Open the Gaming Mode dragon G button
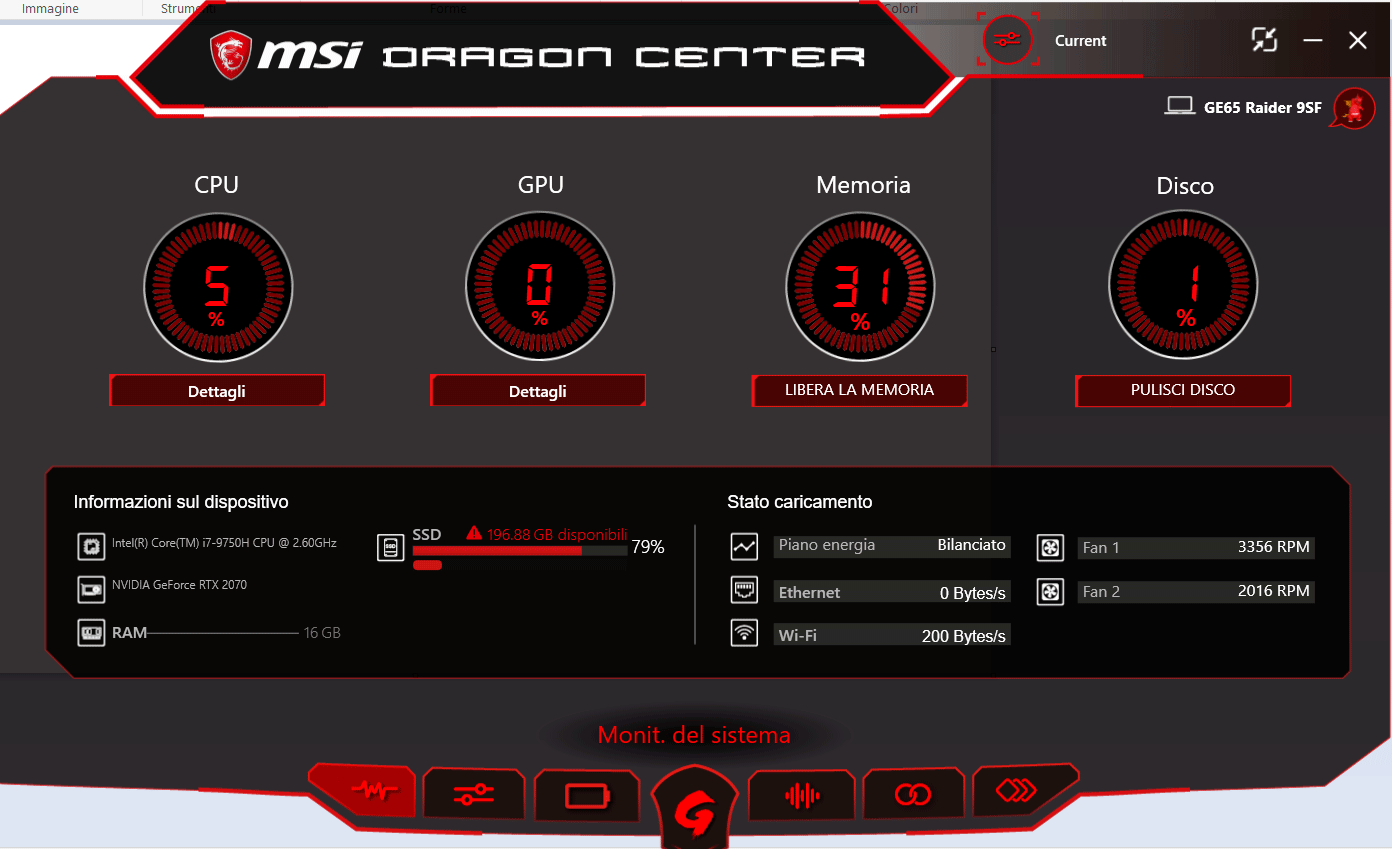 point(694,807)
